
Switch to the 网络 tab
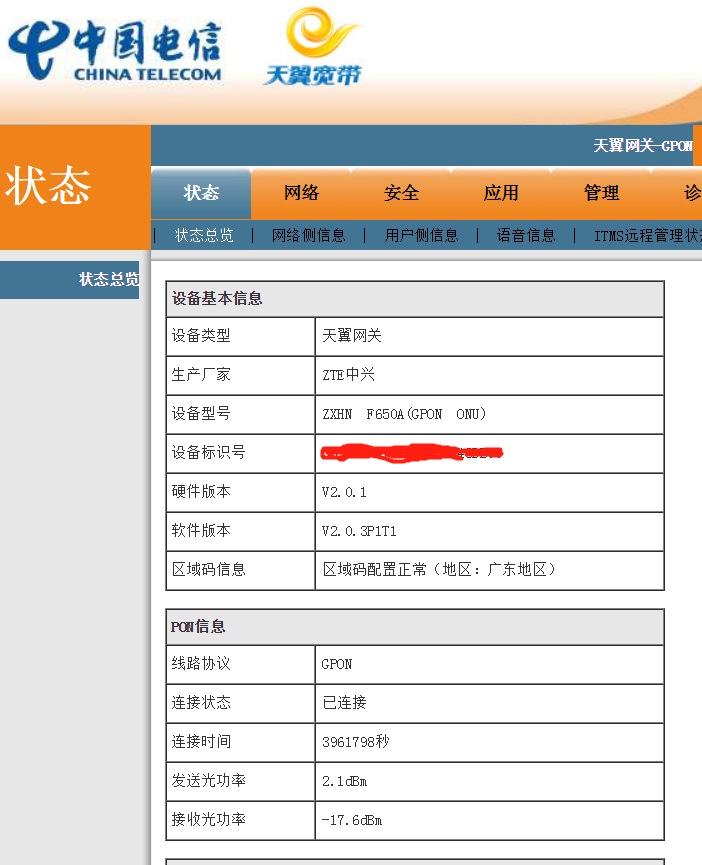point(301,193)
